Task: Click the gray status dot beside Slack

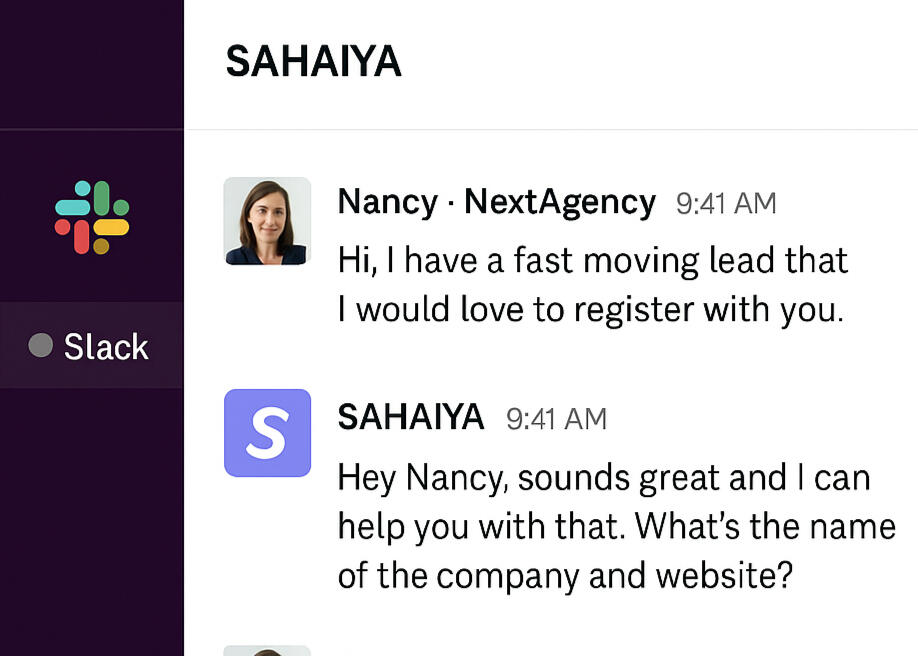Action: pos(40,346)
